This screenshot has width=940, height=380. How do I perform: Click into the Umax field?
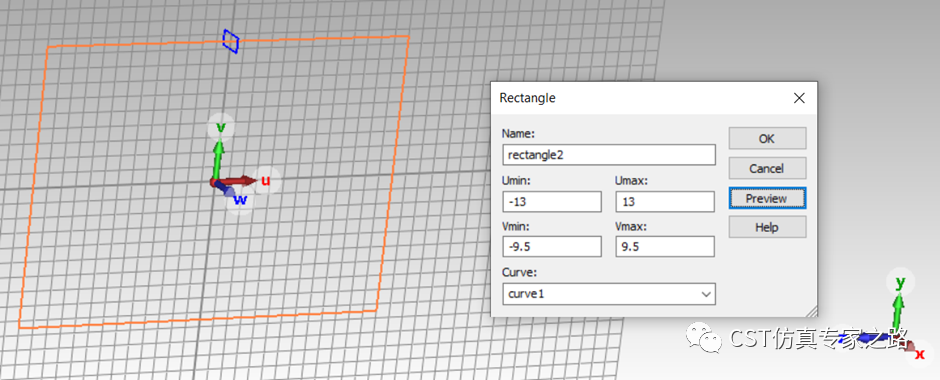665,202
